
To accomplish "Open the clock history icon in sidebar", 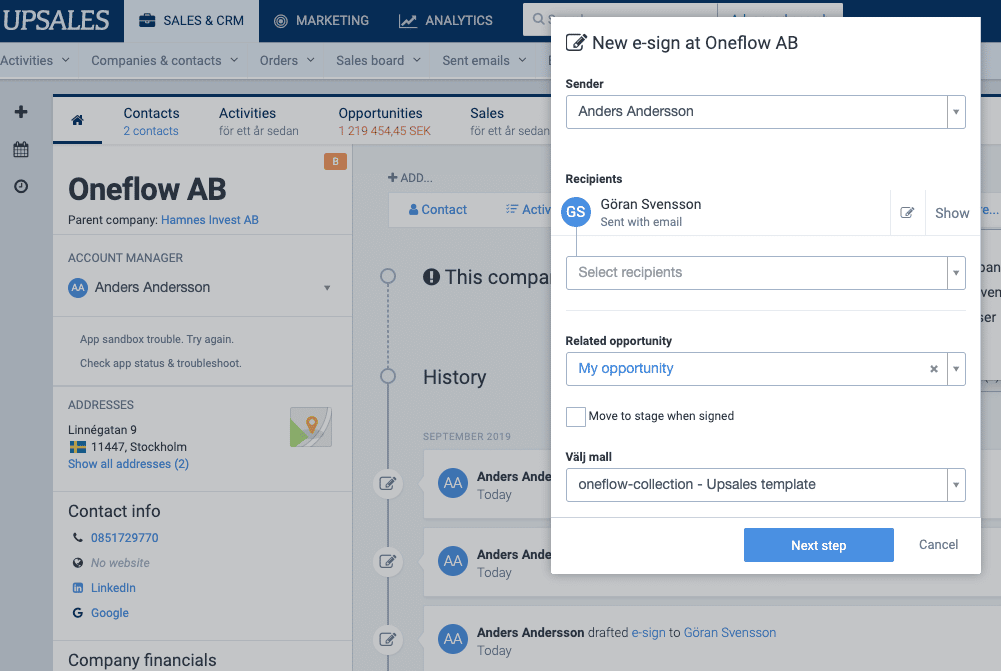I will (21, 186).
